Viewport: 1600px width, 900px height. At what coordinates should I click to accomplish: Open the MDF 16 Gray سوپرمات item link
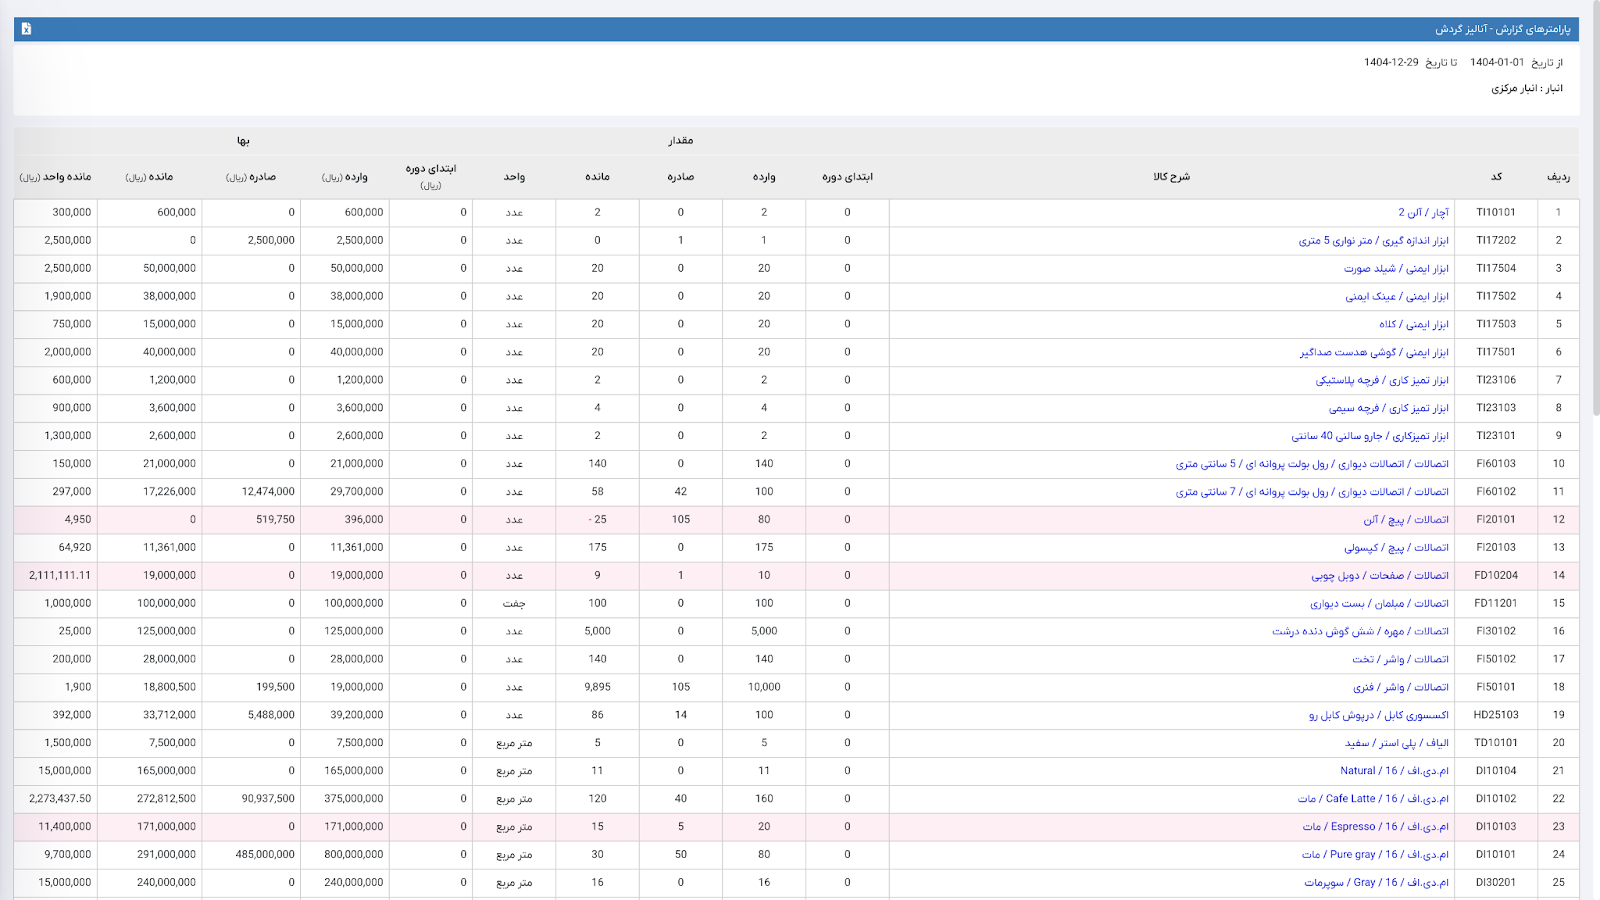[1376, 883]
